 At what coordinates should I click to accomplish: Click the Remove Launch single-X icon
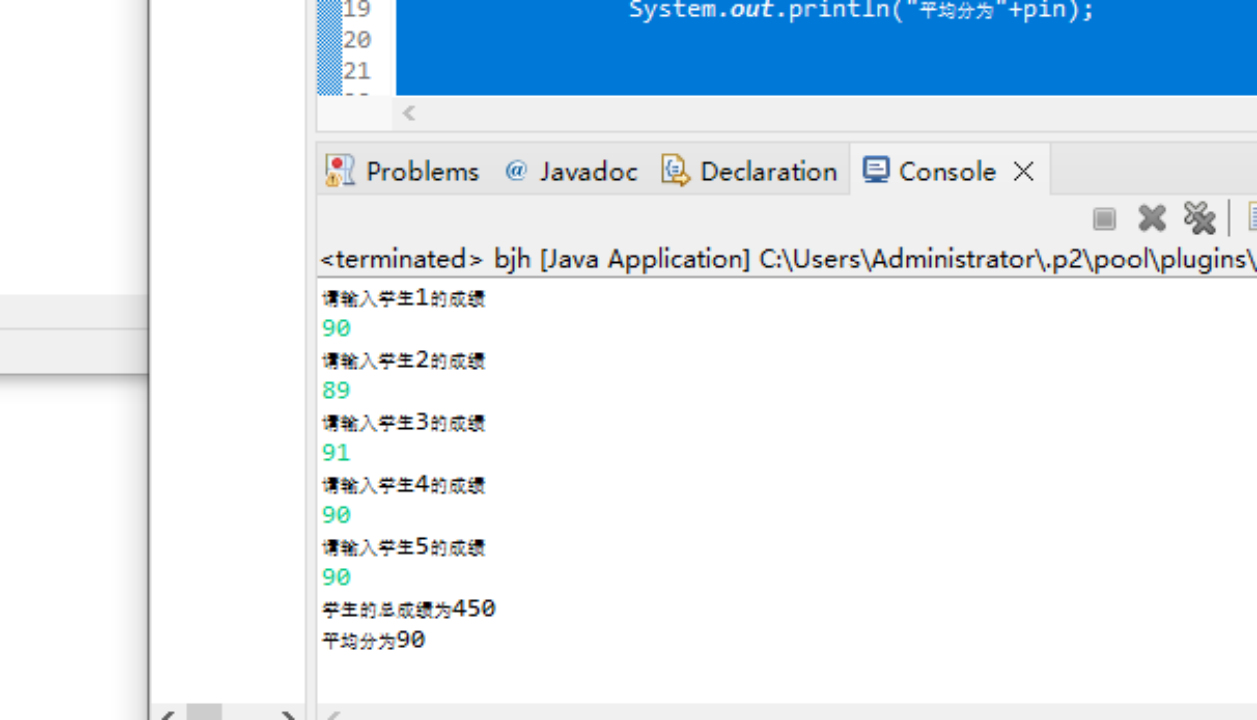pos(1152,218)
